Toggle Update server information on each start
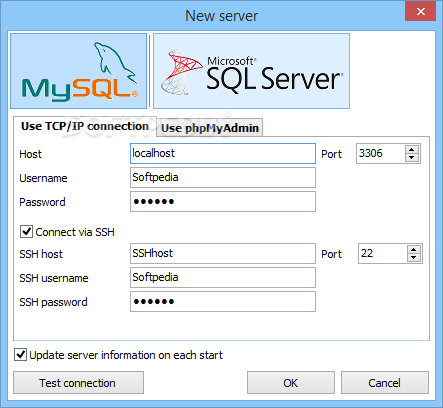Screen dimensions: 443x408 [20, 355]
